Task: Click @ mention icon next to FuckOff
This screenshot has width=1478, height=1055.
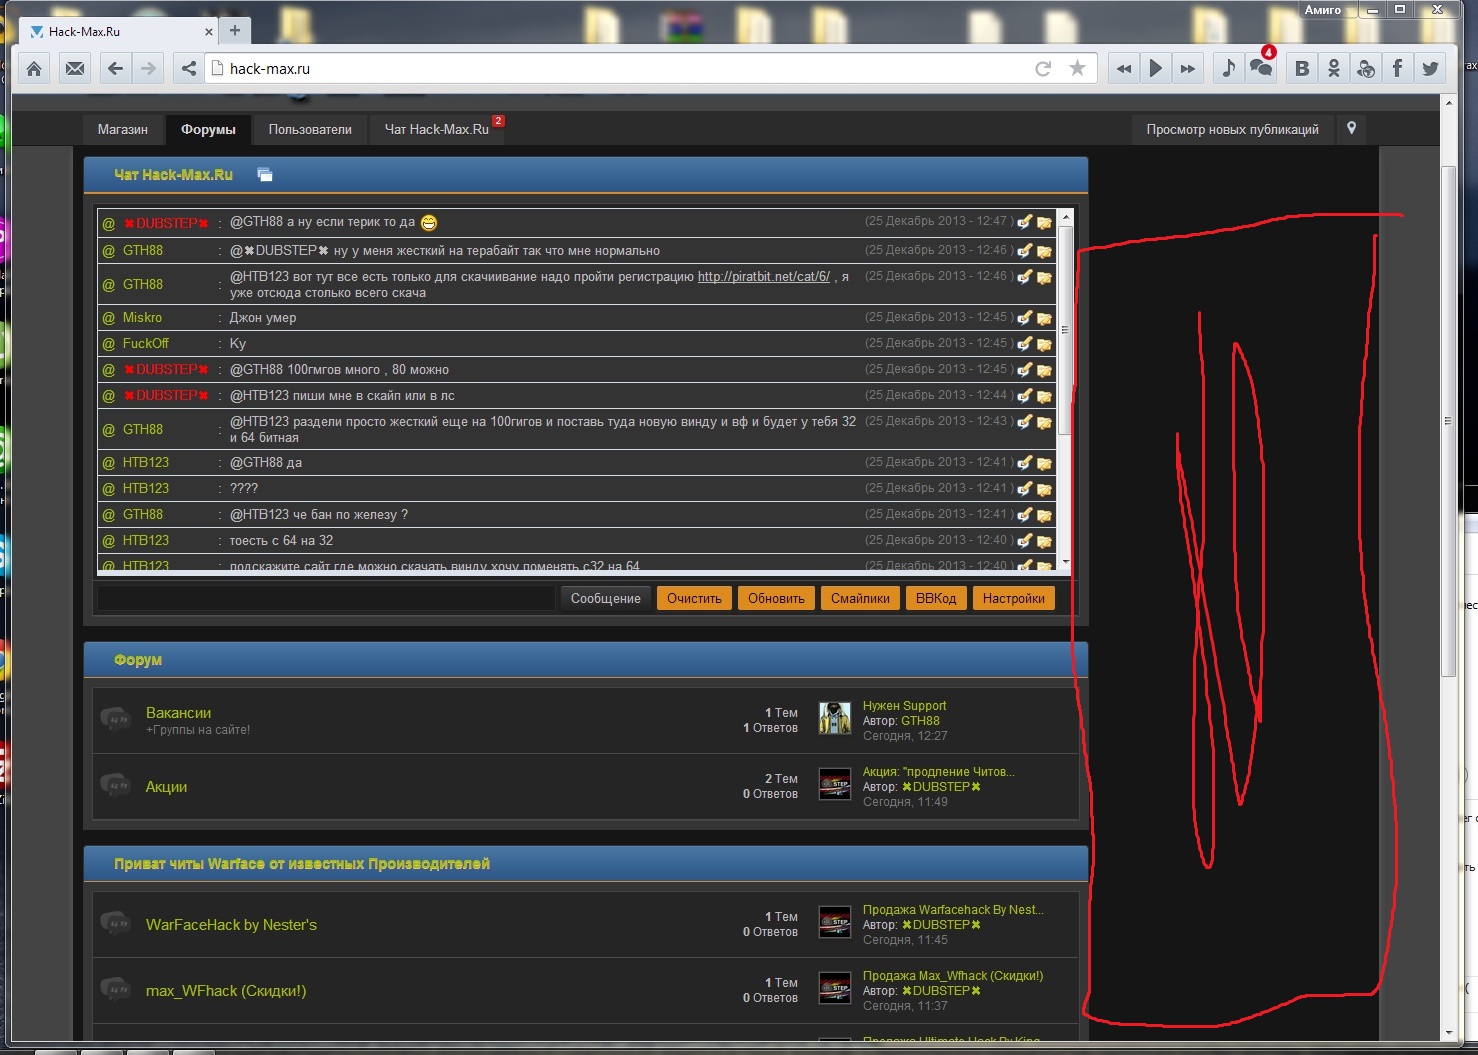Action: (x=109, y=344)
